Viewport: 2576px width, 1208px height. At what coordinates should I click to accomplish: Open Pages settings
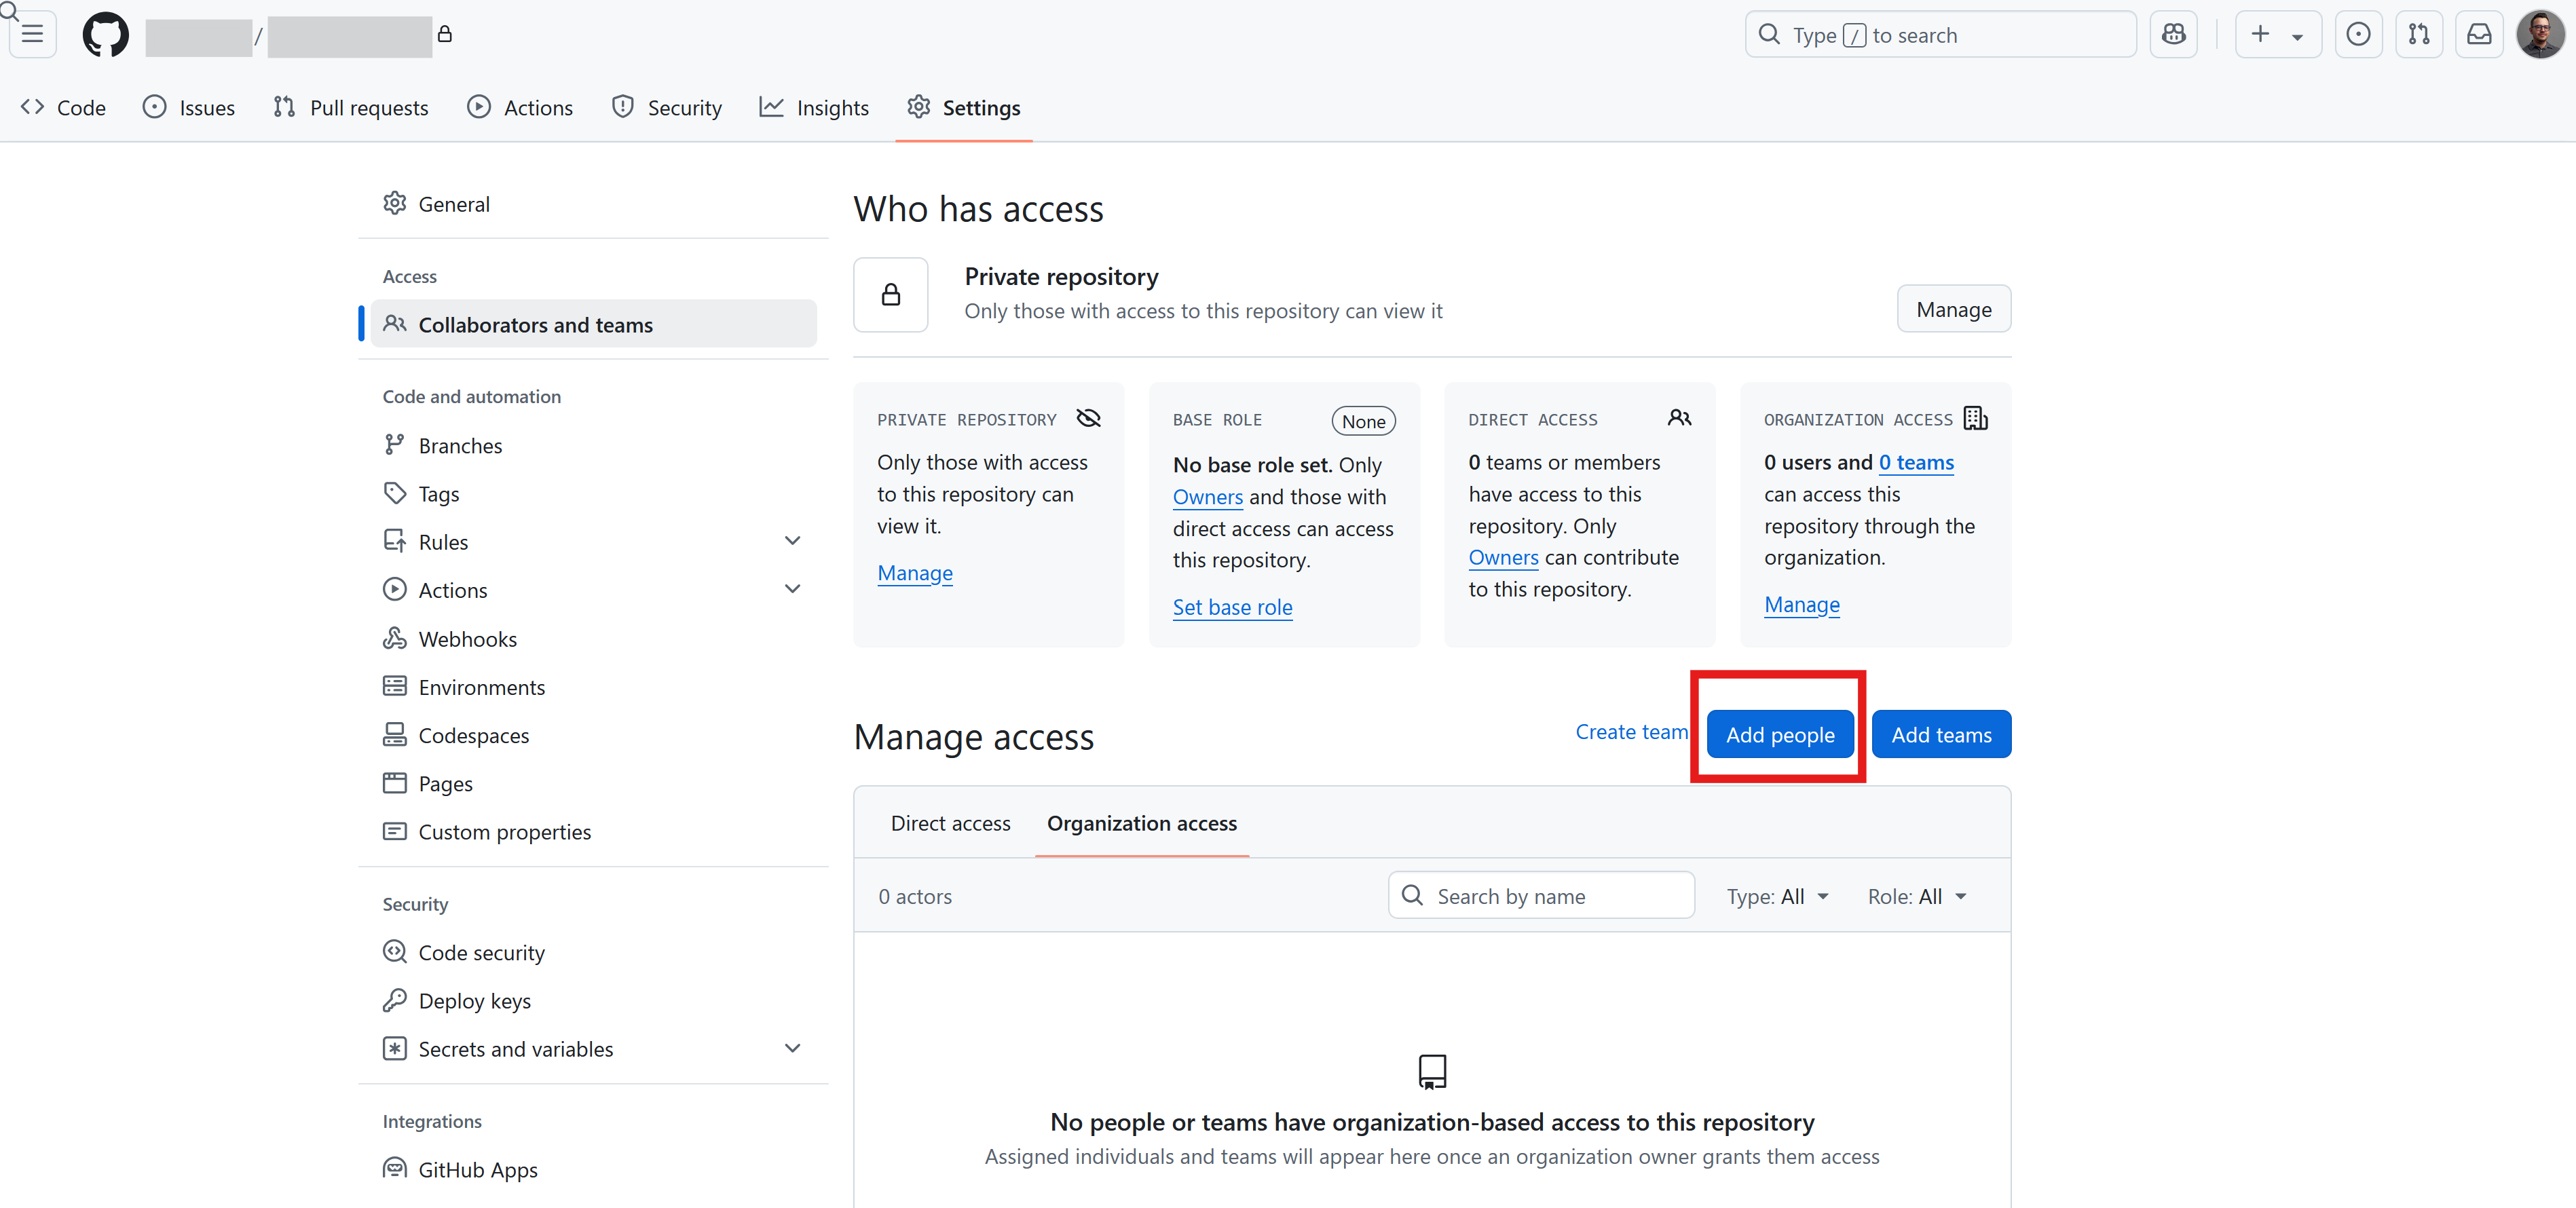(x=593, y=783)
